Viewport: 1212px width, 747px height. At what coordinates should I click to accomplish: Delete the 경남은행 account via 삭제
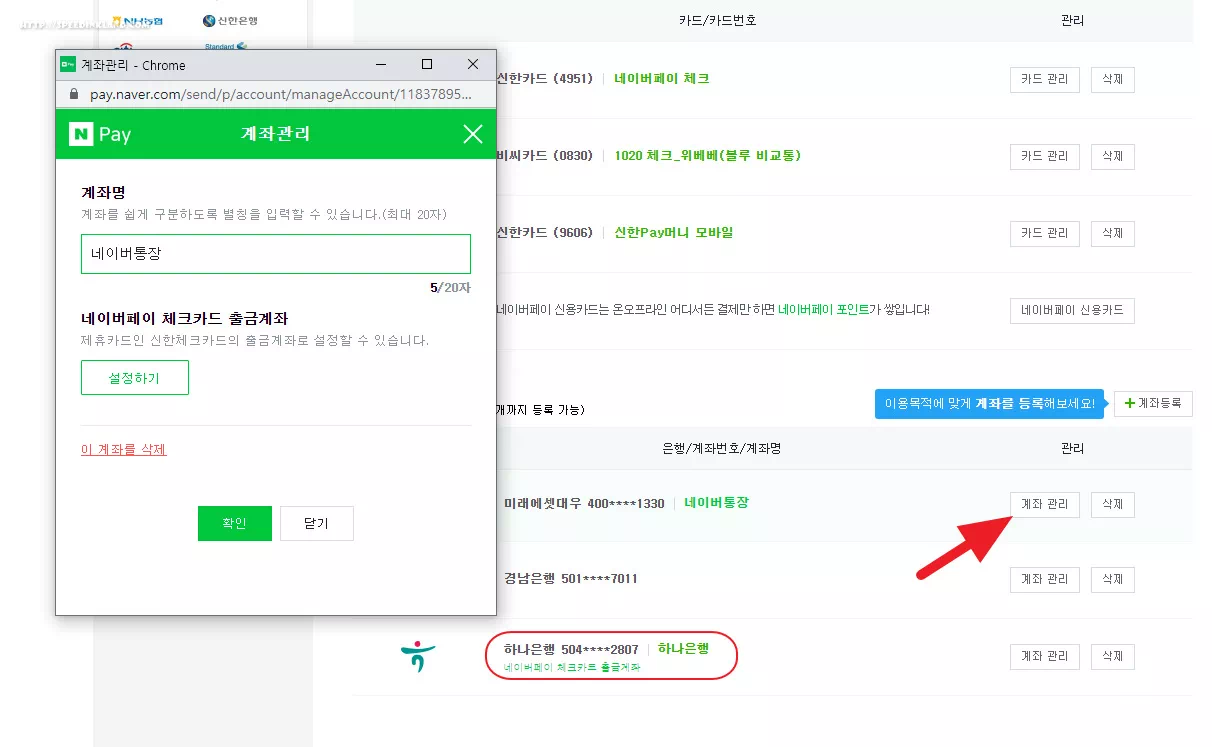coord(1112,578)
